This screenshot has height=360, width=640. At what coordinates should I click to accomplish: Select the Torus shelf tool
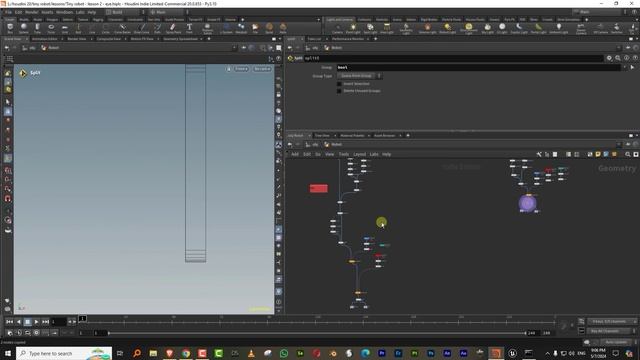tap(51, 28)
